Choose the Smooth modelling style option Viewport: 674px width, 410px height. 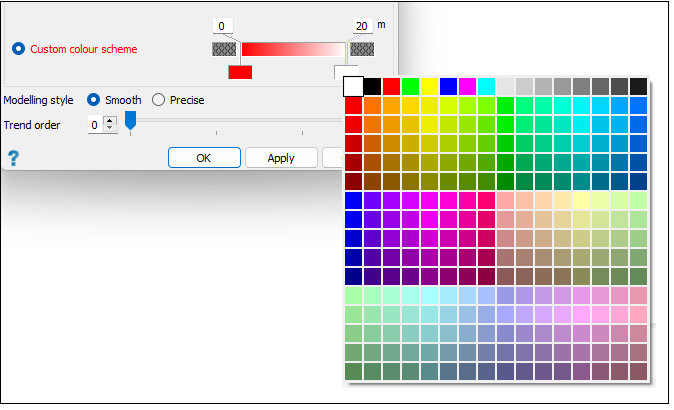point(93,100)
